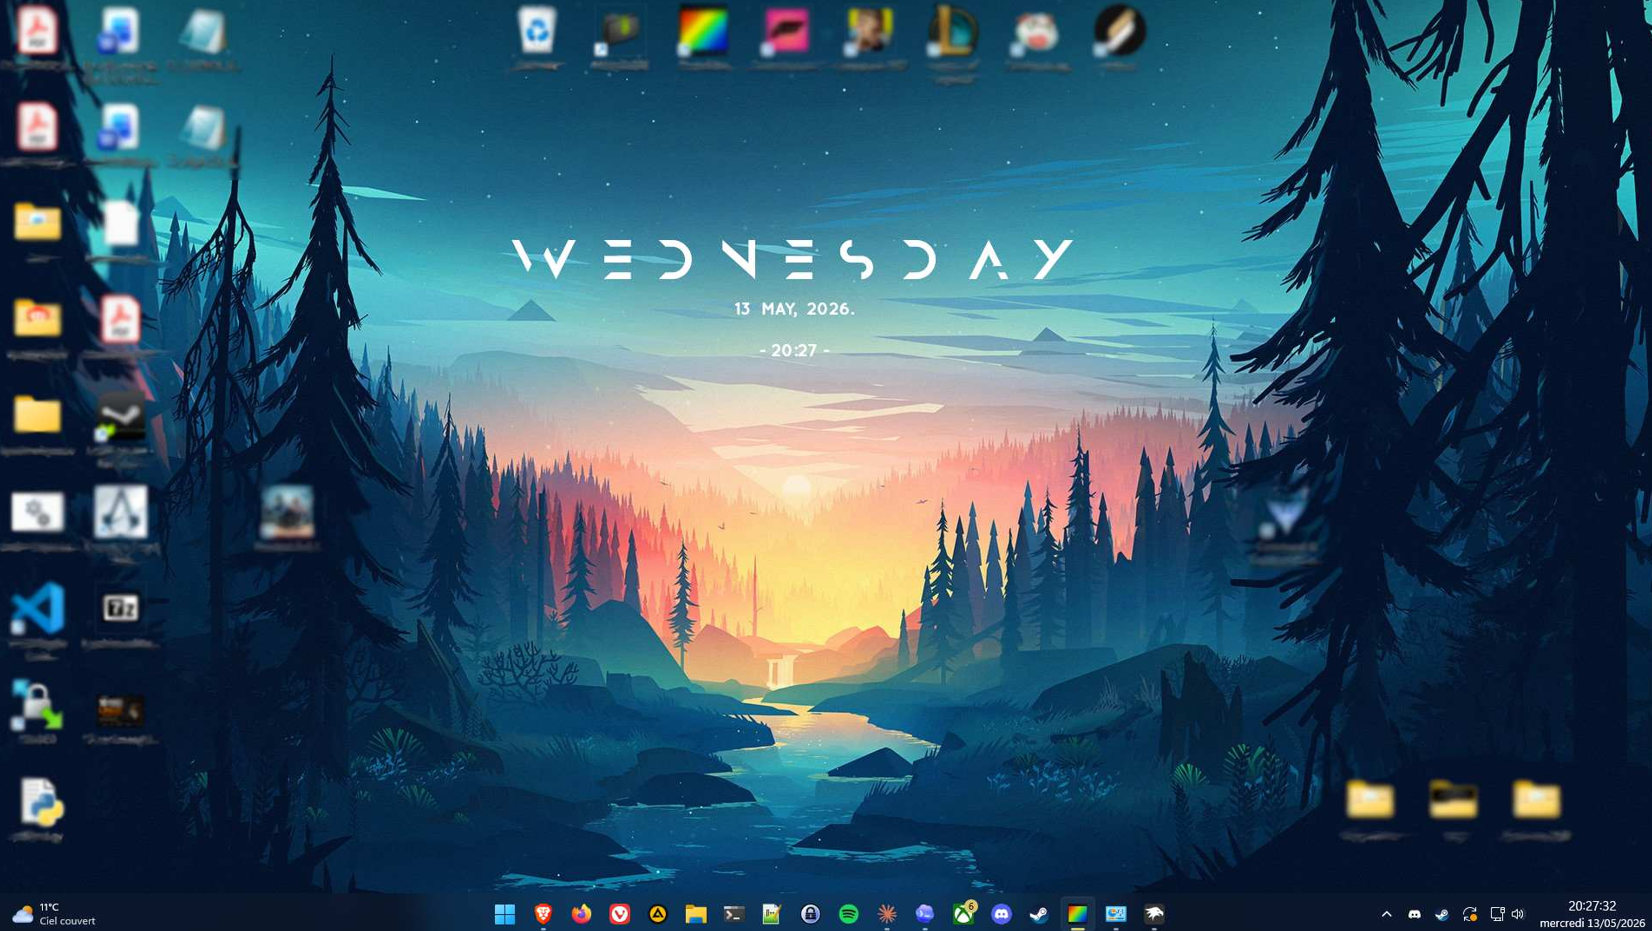The image size is (1652, 931).
Task: Open the control panel monitor icon in the taskbar
Action: click(1116, 914)
